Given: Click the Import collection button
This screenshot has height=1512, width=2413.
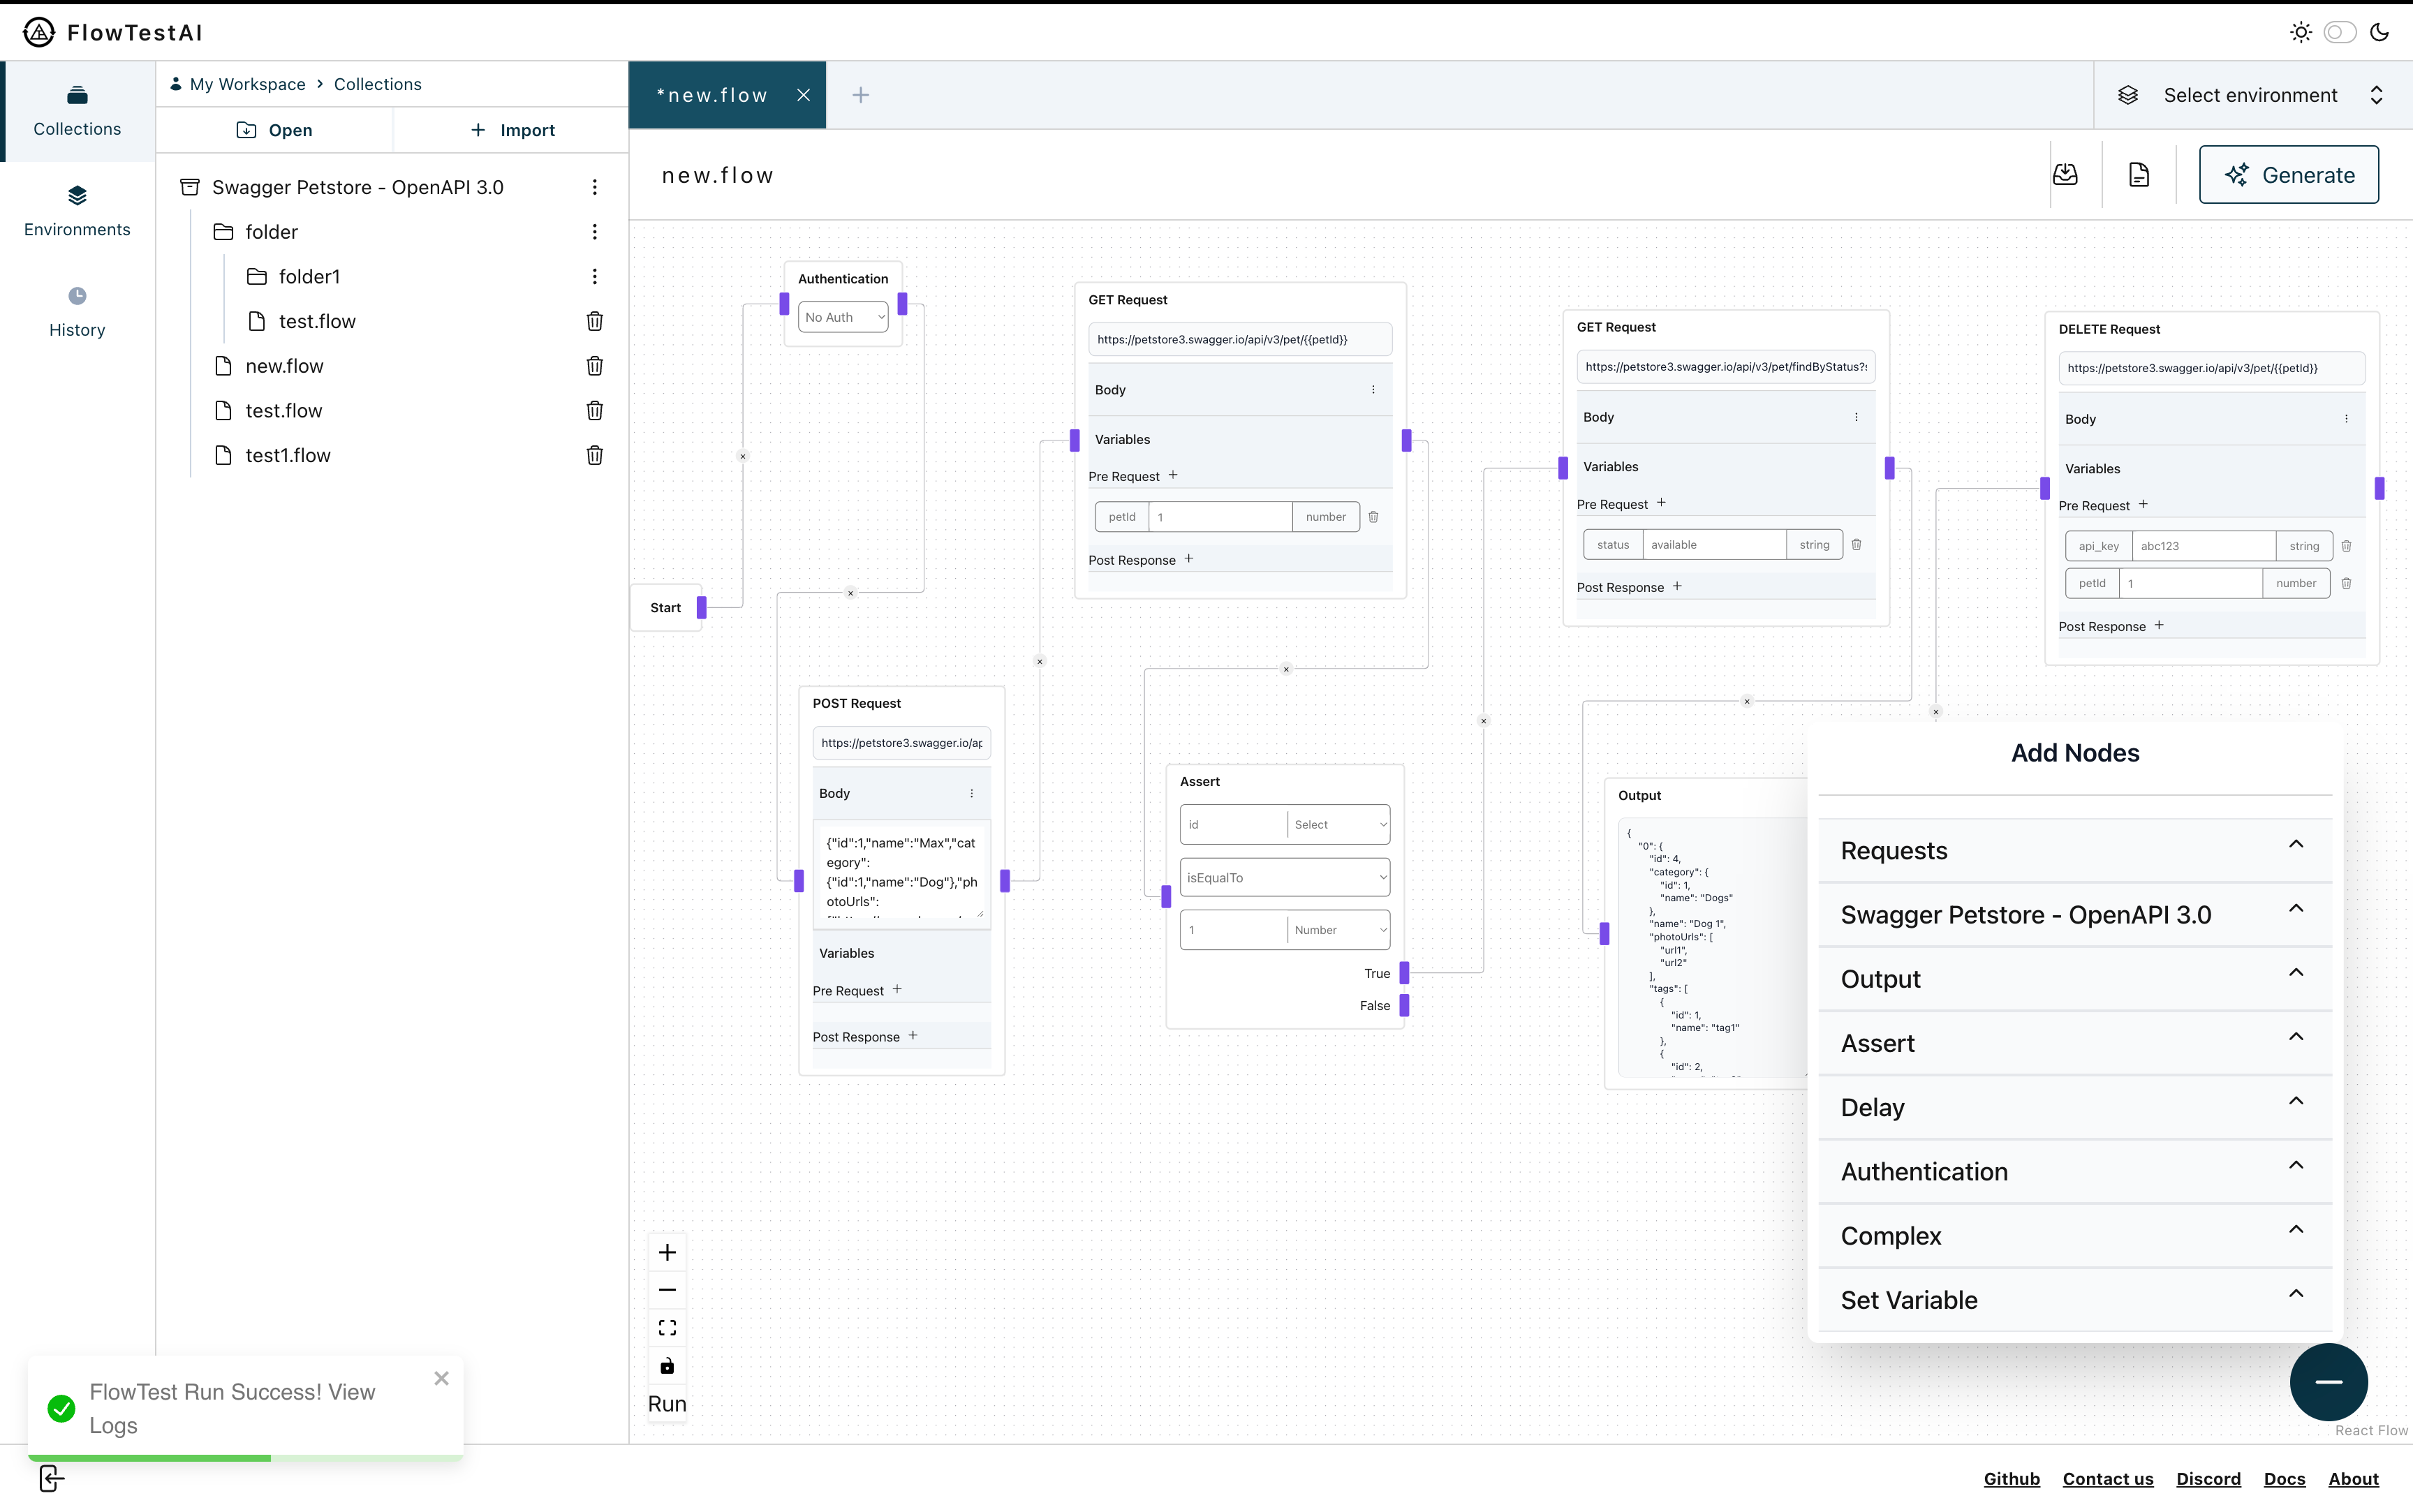Looking at the screenshot, I should coord(512,130).
